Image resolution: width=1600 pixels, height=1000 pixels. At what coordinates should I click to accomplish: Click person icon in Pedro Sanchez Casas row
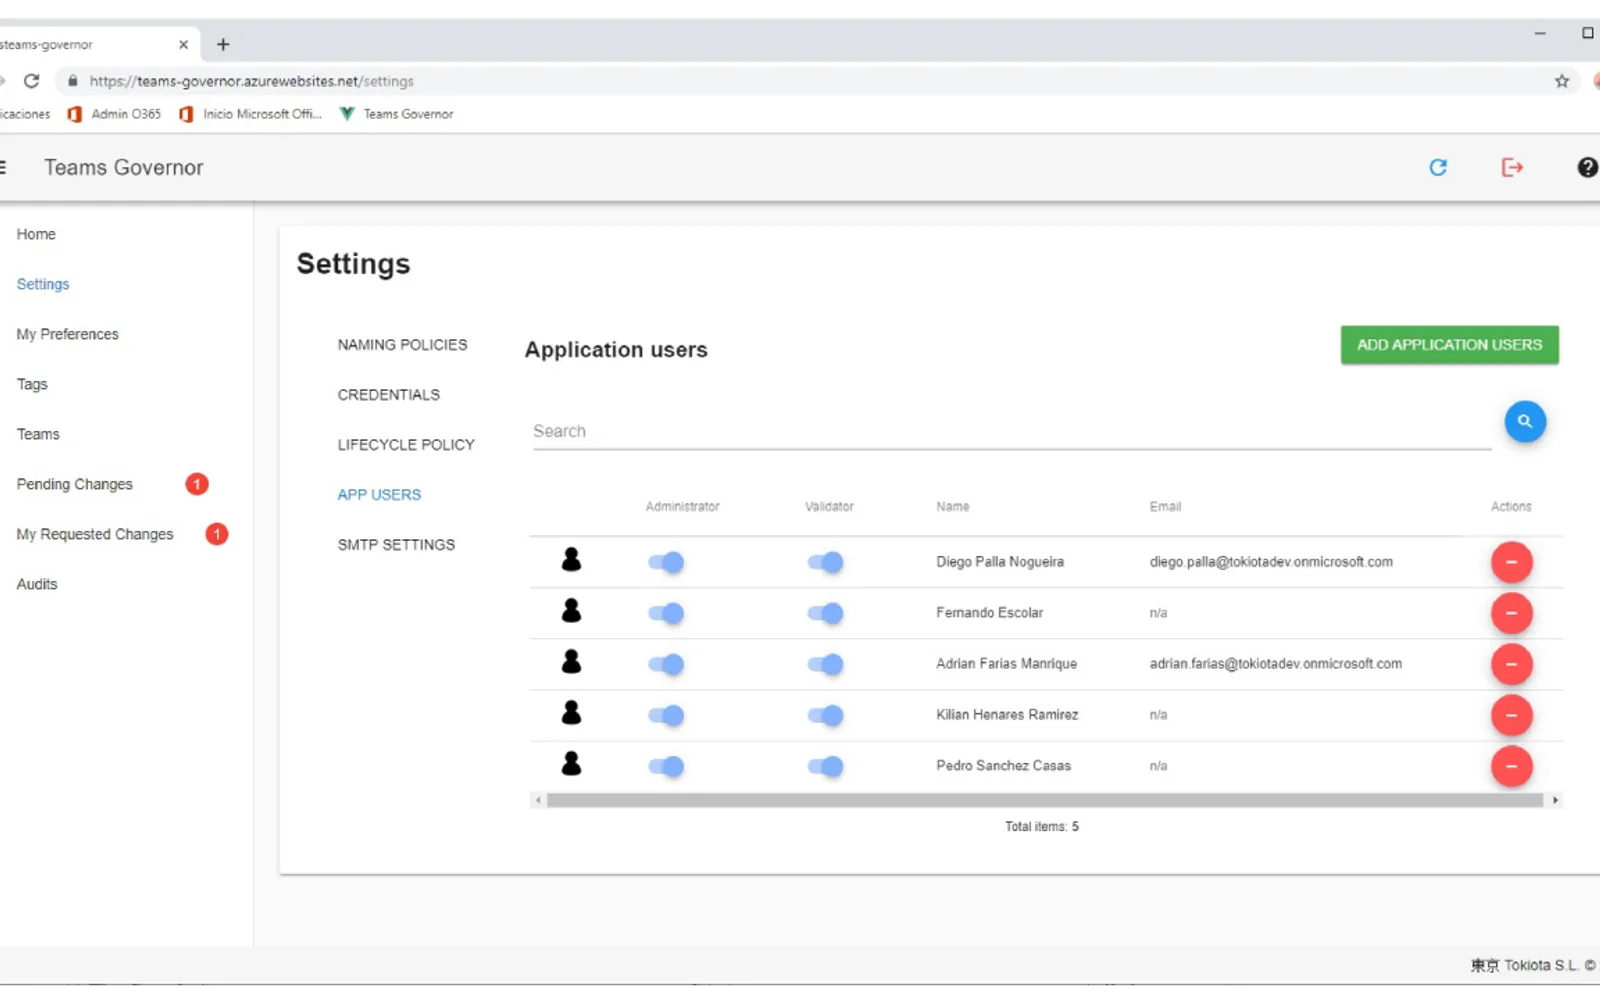click(571, 764)
